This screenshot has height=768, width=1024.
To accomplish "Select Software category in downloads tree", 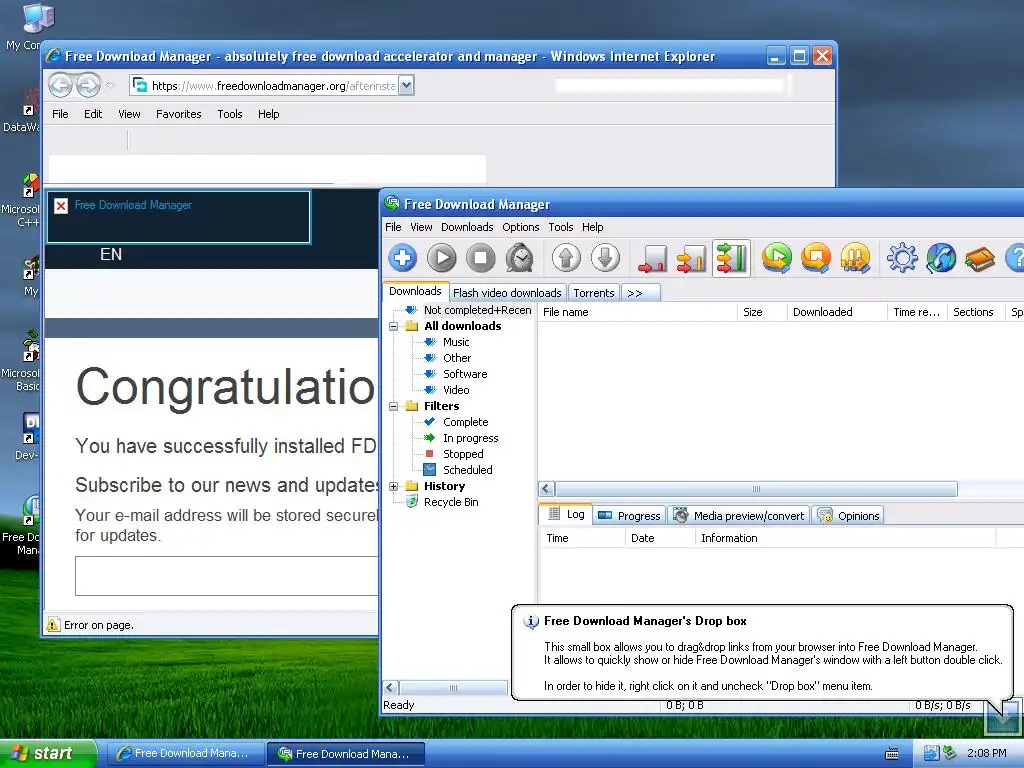I will (465, 374).
